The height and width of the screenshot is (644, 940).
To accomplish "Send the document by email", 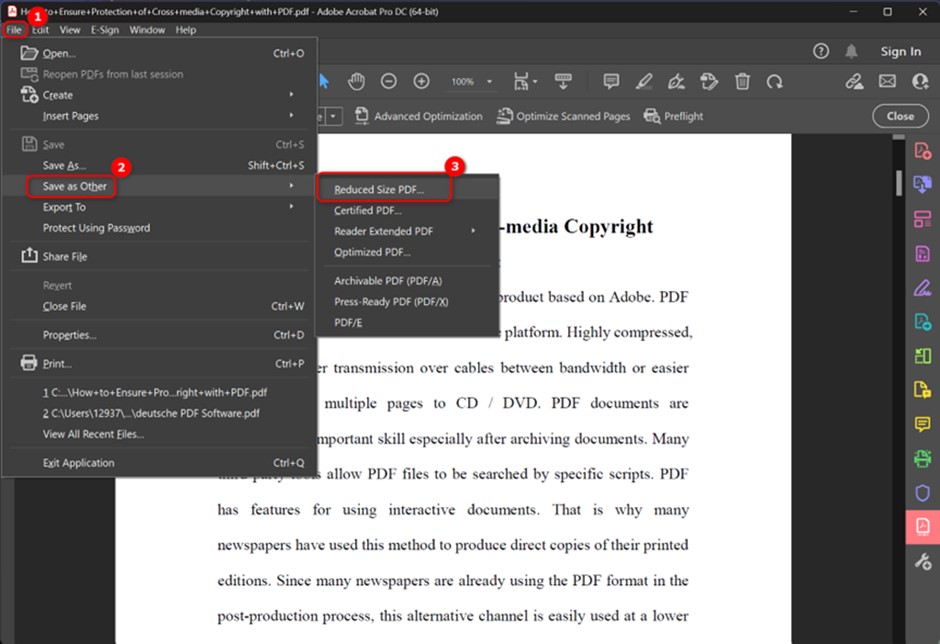I will [x=888, y=81].
